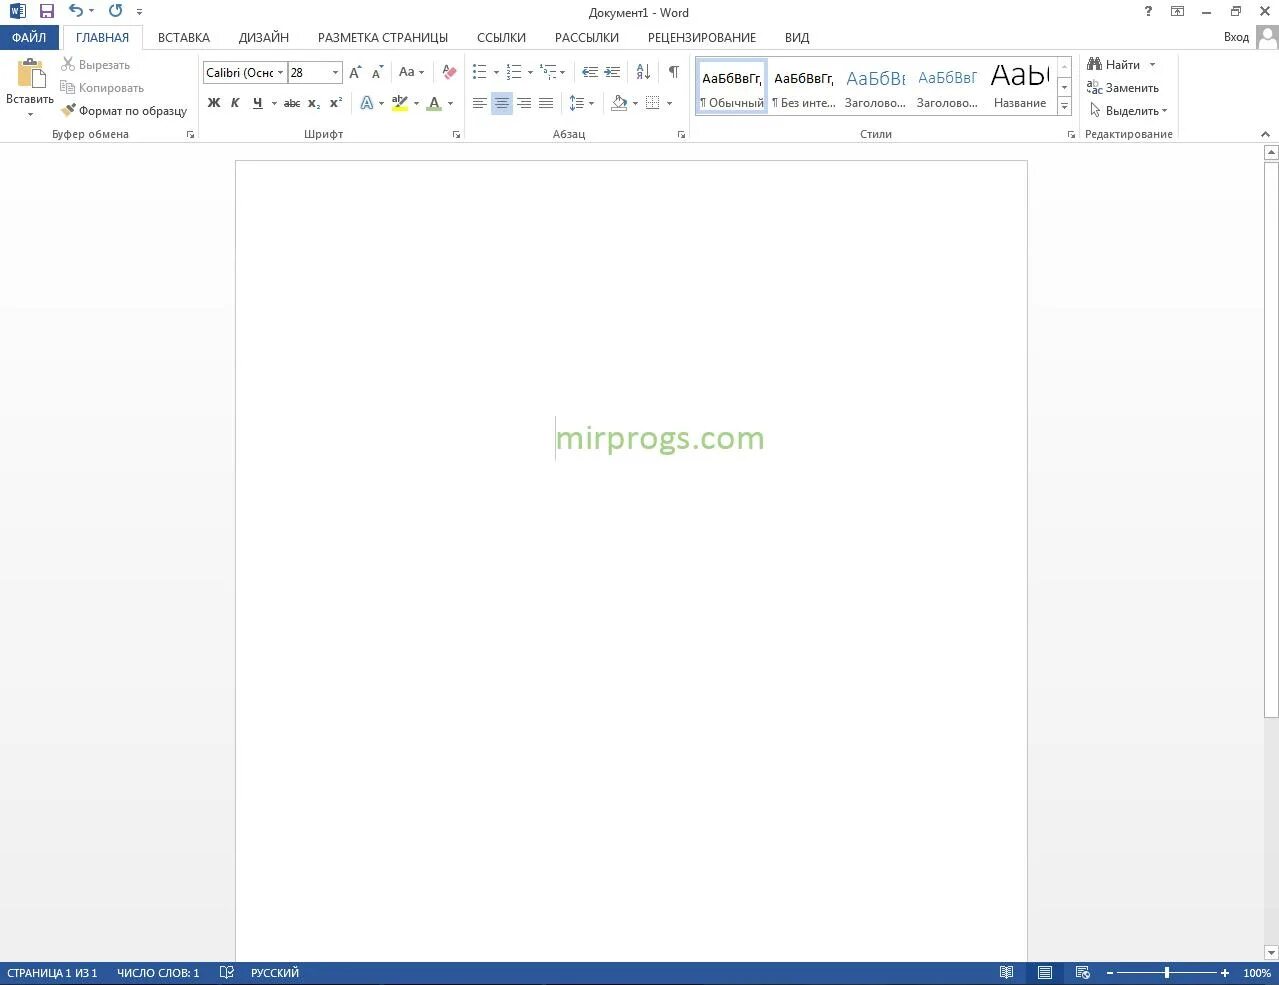
Task: Decrease paragraph indent
Action: click(590, 72)
